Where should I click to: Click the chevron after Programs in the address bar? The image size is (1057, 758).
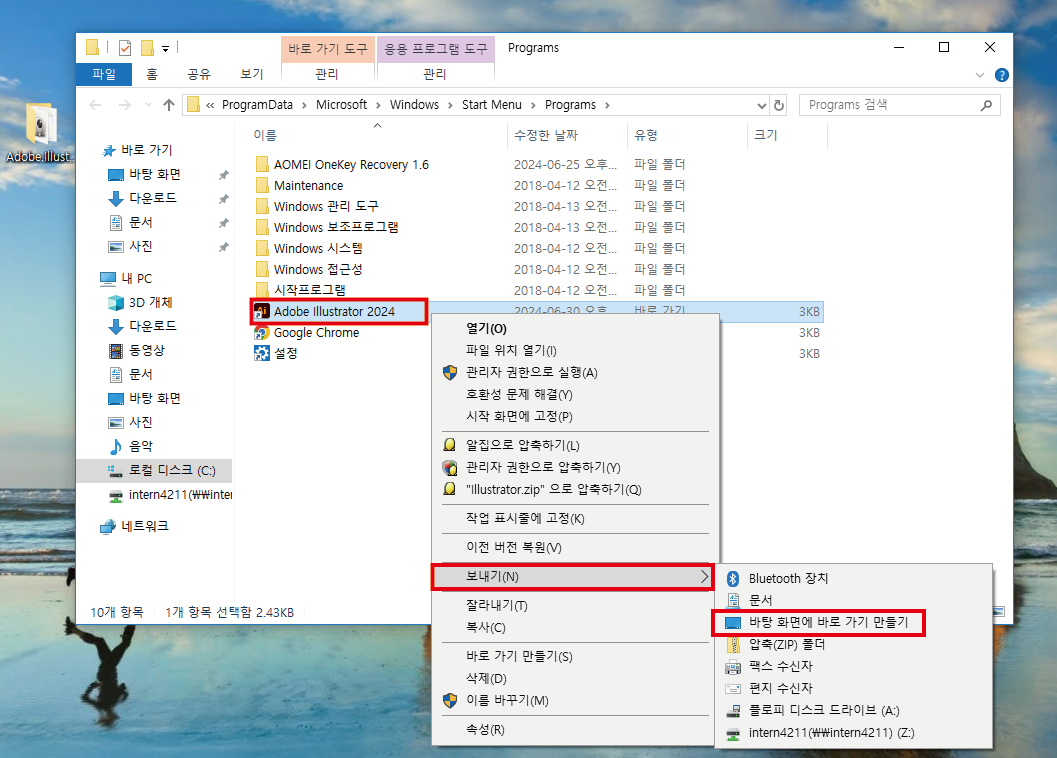(x=607, y=105)
